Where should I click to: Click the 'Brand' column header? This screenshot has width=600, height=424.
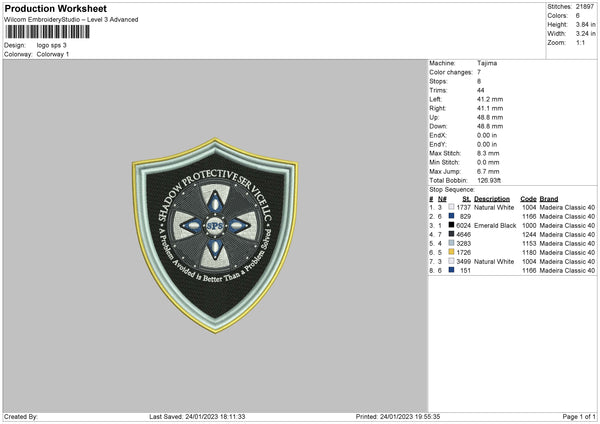coord(549,199)
